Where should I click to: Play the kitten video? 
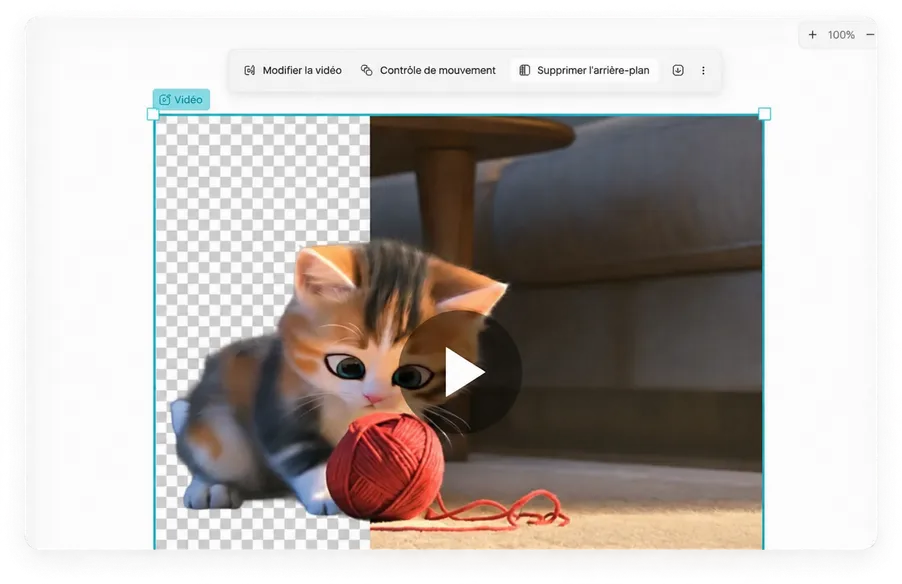coord(460,372)
